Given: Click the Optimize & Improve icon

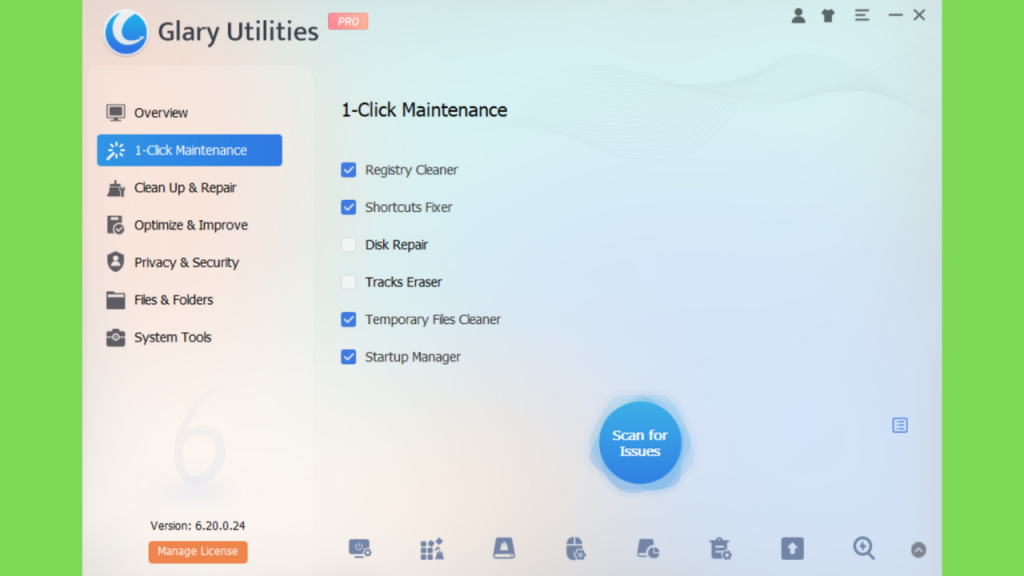Looking at the screenshot, I should [116, 225].
